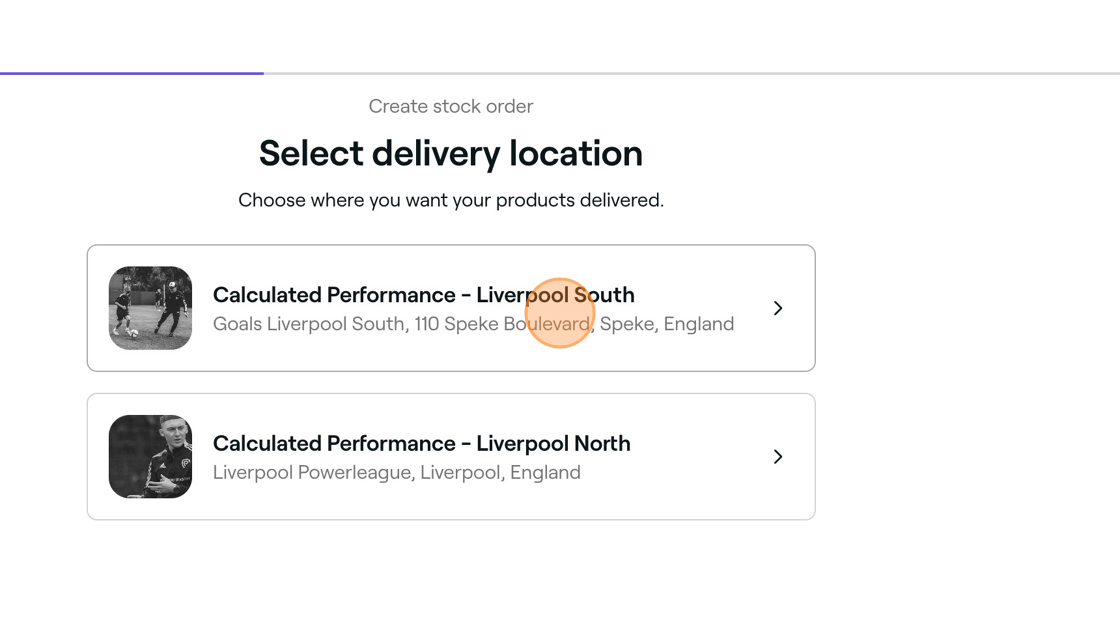This screenshot has height=626, width=1120.
Task: Open the Liverpool South football training thumbnail
Action: (x=150, y=308)
